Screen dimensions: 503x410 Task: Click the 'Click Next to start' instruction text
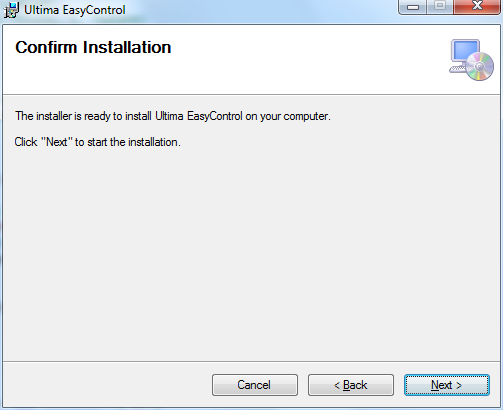97,142
